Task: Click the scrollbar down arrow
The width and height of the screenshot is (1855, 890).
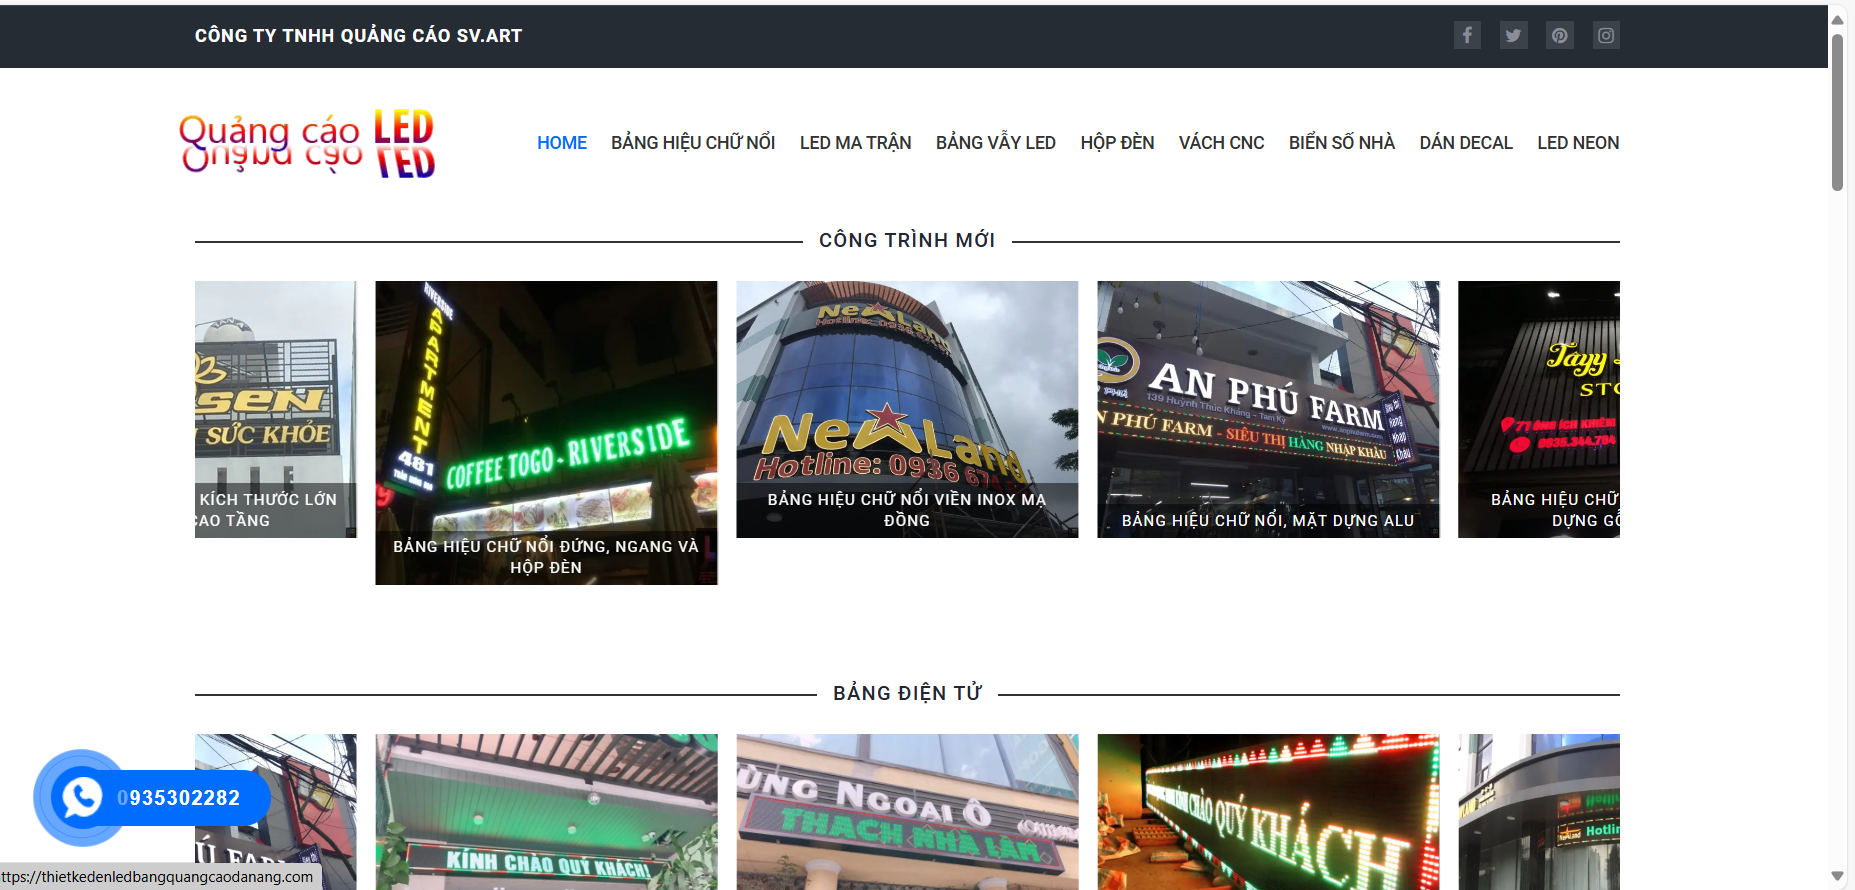Action: pyautogui.click(x=1837, y=876)
